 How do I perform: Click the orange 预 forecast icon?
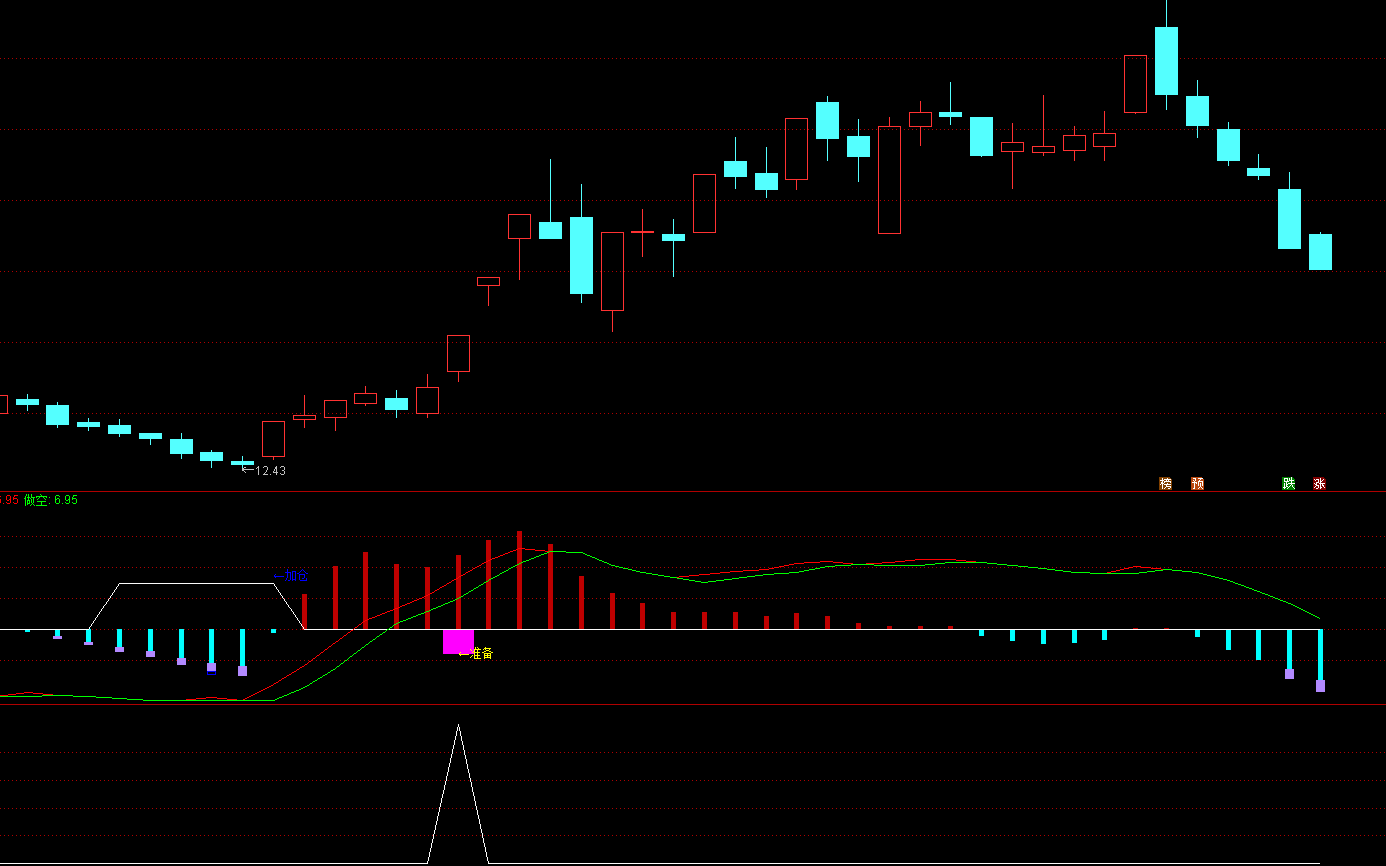click(1197, 483)
